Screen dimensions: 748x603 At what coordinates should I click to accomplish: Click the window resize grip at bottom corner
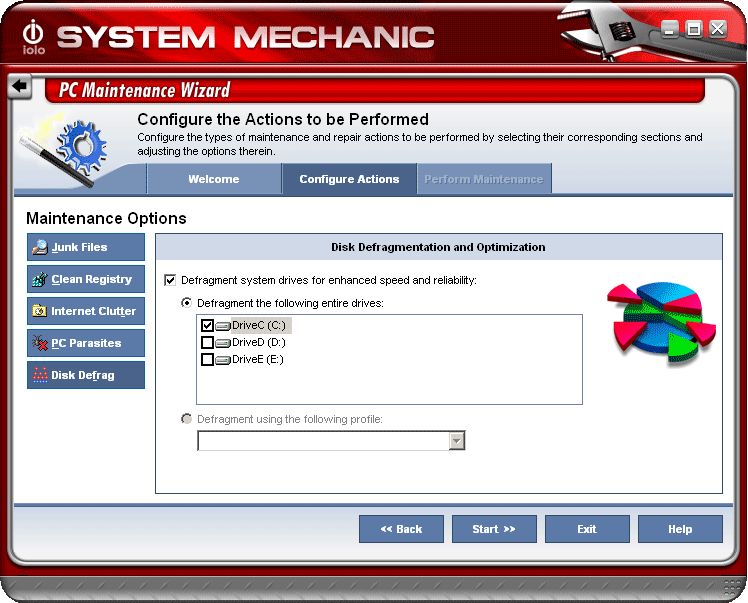coord(731,588)
